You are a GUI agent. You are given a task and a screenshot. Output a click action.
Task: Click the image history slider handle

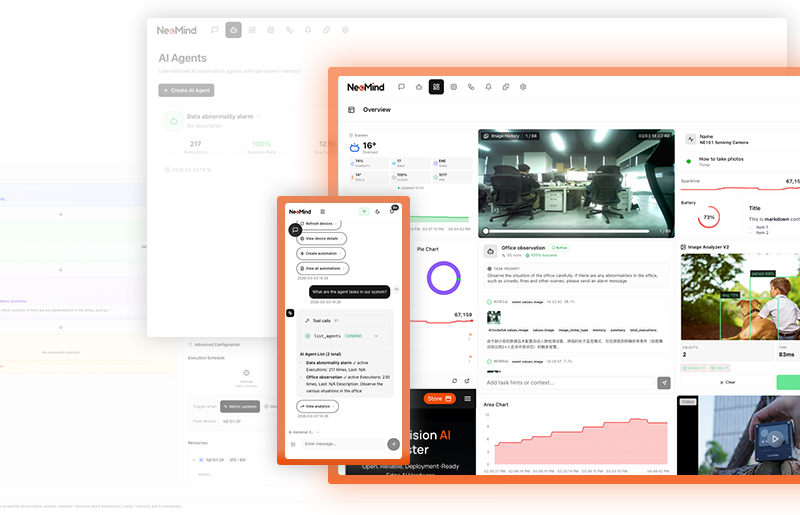pyautogui.click(x=486, y=231)
